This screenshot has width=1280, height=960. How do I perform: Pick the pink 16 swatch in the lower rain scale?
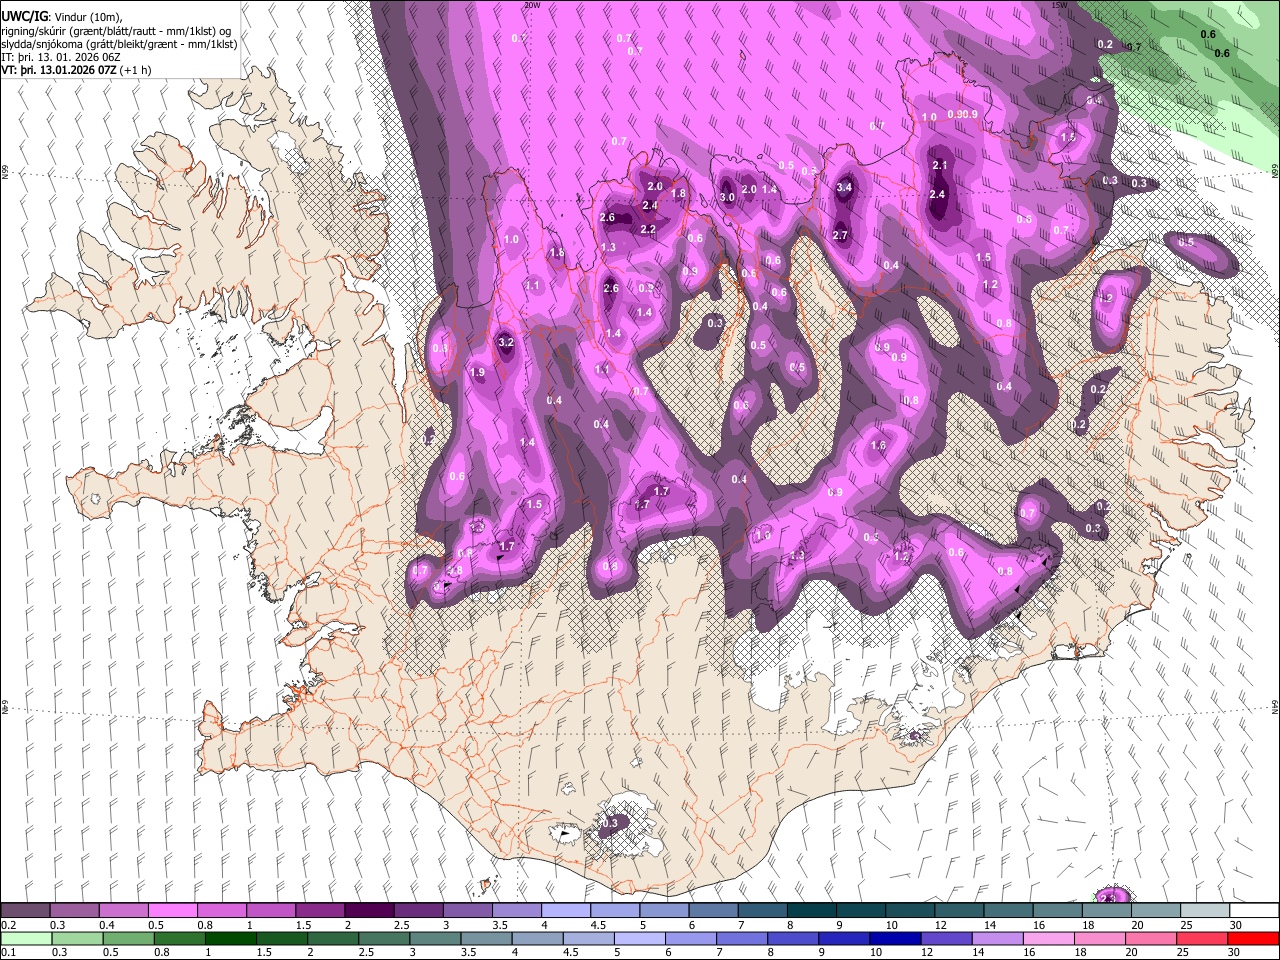coord(1048,938)
